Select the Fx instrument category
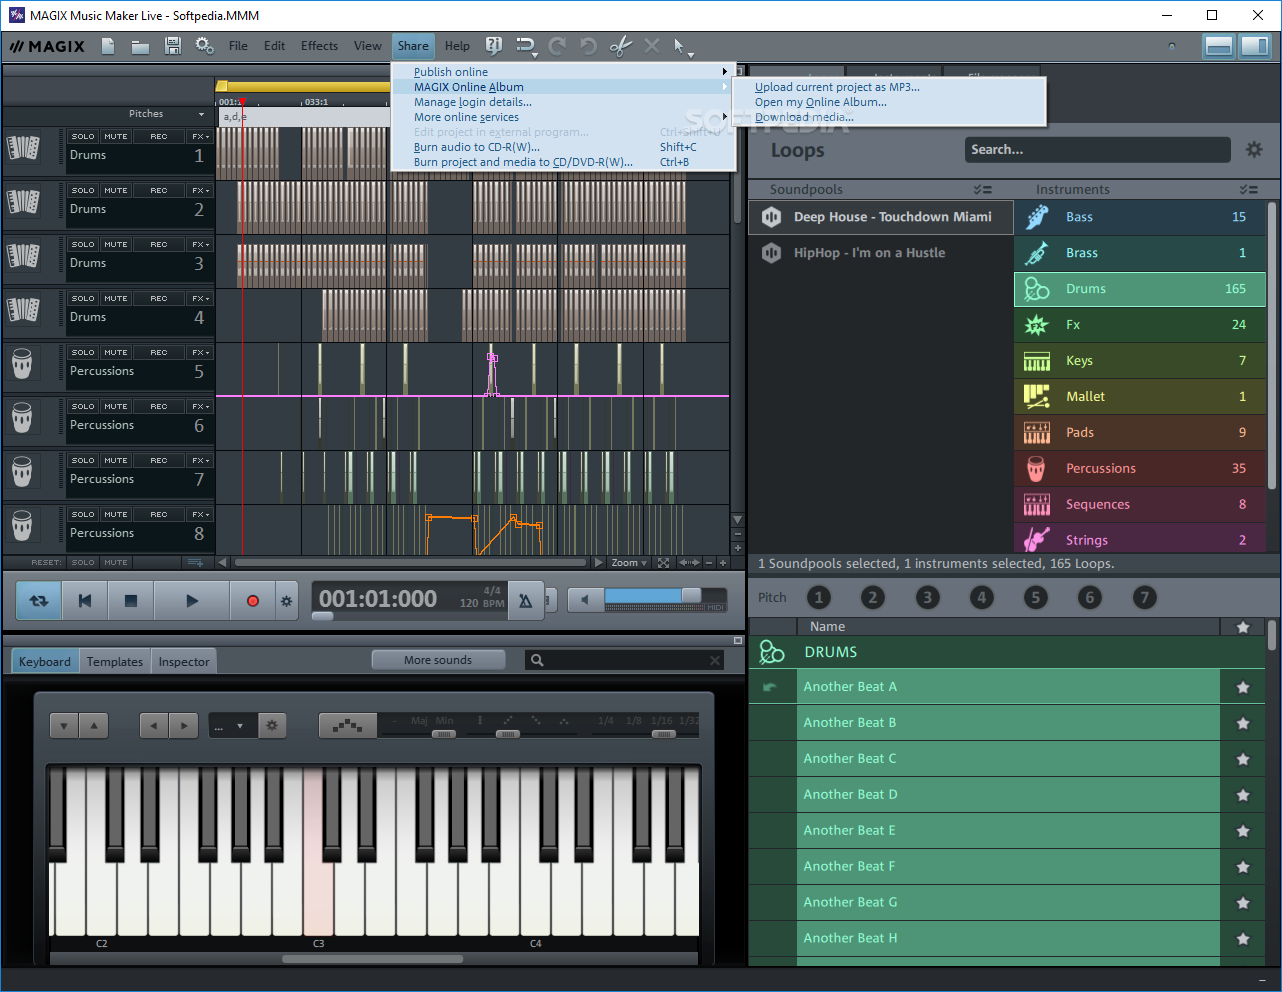Image resolution: width=1282 pixels, height=992 pixels. (x=1140, y=325)
